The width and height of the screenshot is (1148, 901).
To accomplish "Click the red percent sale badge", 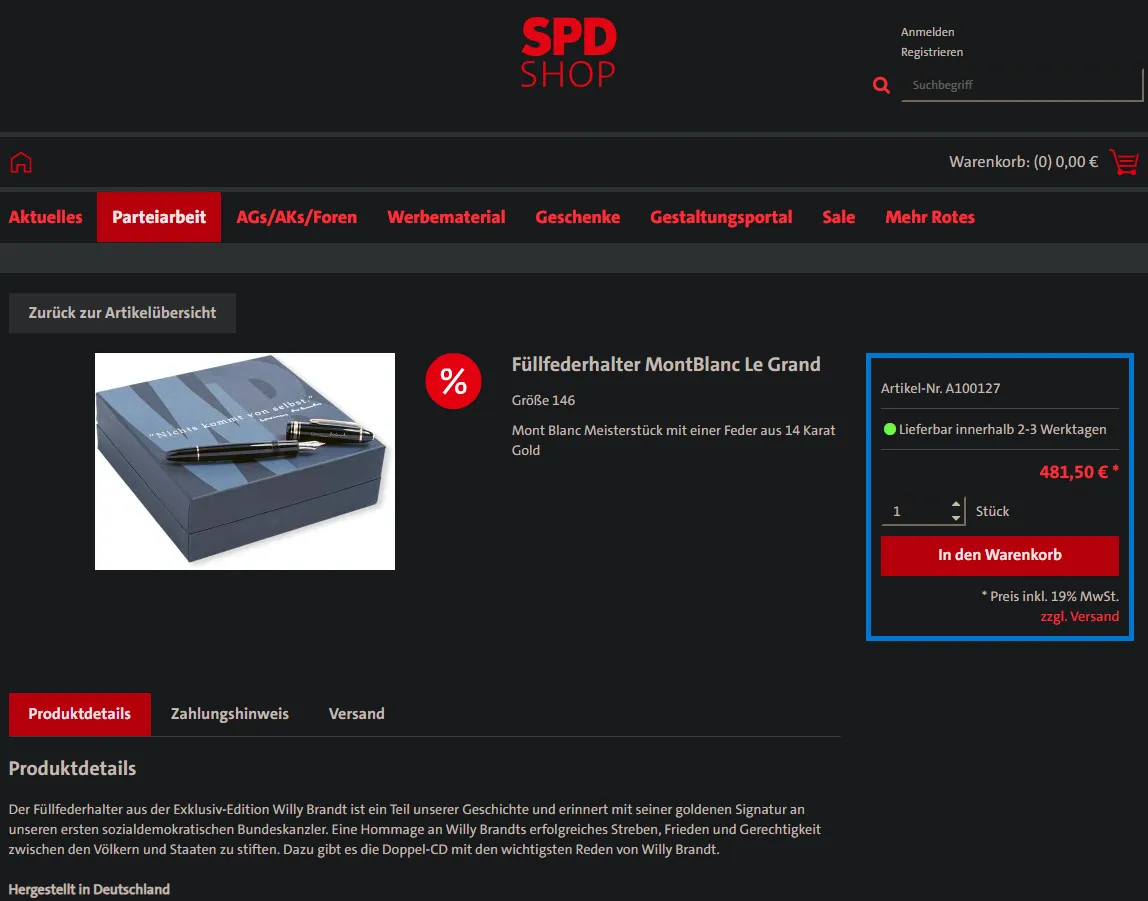I will (x=453, y=381).
